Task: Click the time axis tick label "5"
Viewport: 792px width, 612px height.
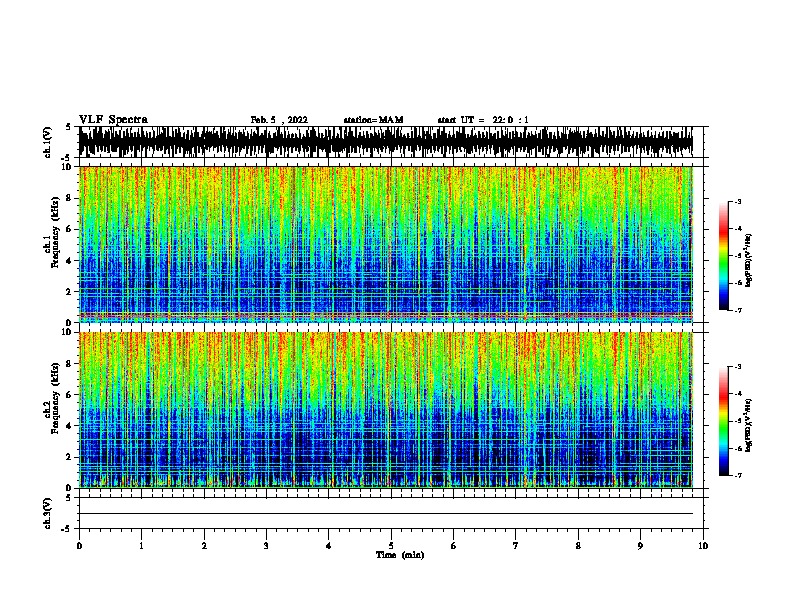Action: (x=391, y=545)
